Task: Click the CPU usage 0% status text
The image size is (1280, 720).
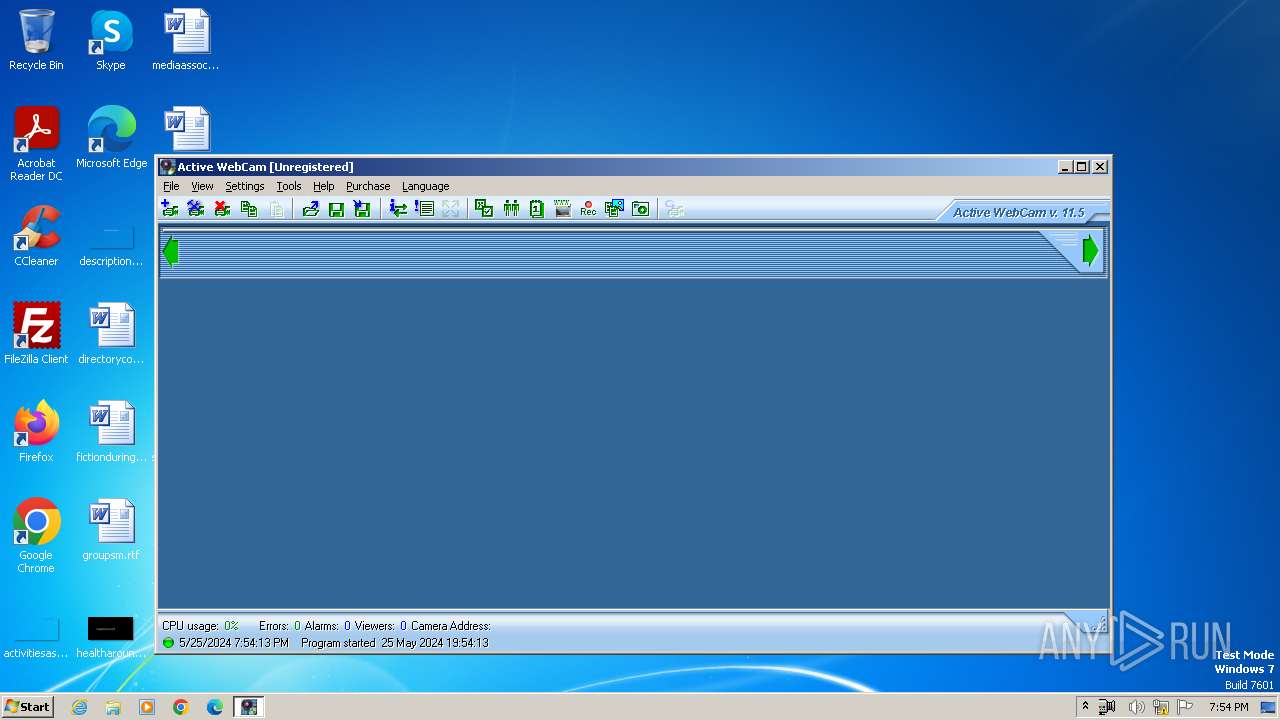Action: (200, 626)
